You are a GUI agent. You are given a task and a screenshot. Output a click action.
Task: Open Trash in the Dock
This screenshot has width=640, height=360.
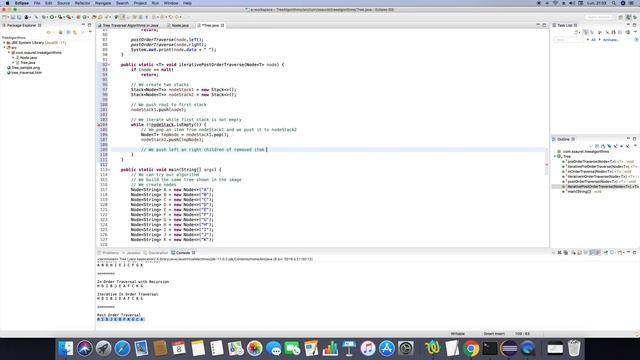pyautogui.click(x=573, y=348)
